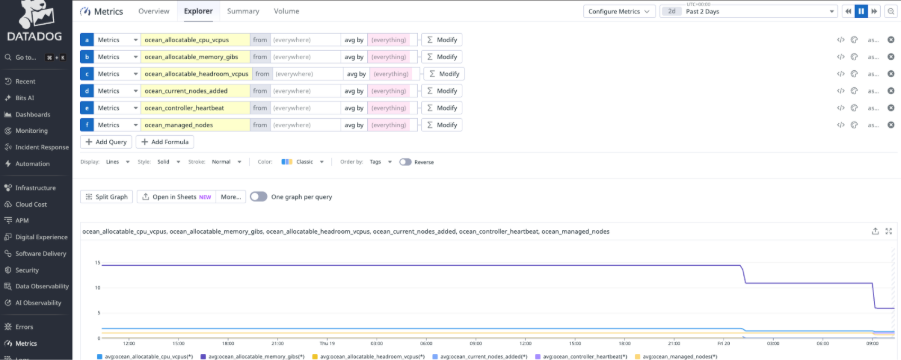901x360 pixels.
Task: Toggle visibility of query c letter badge
Action: 87,74
